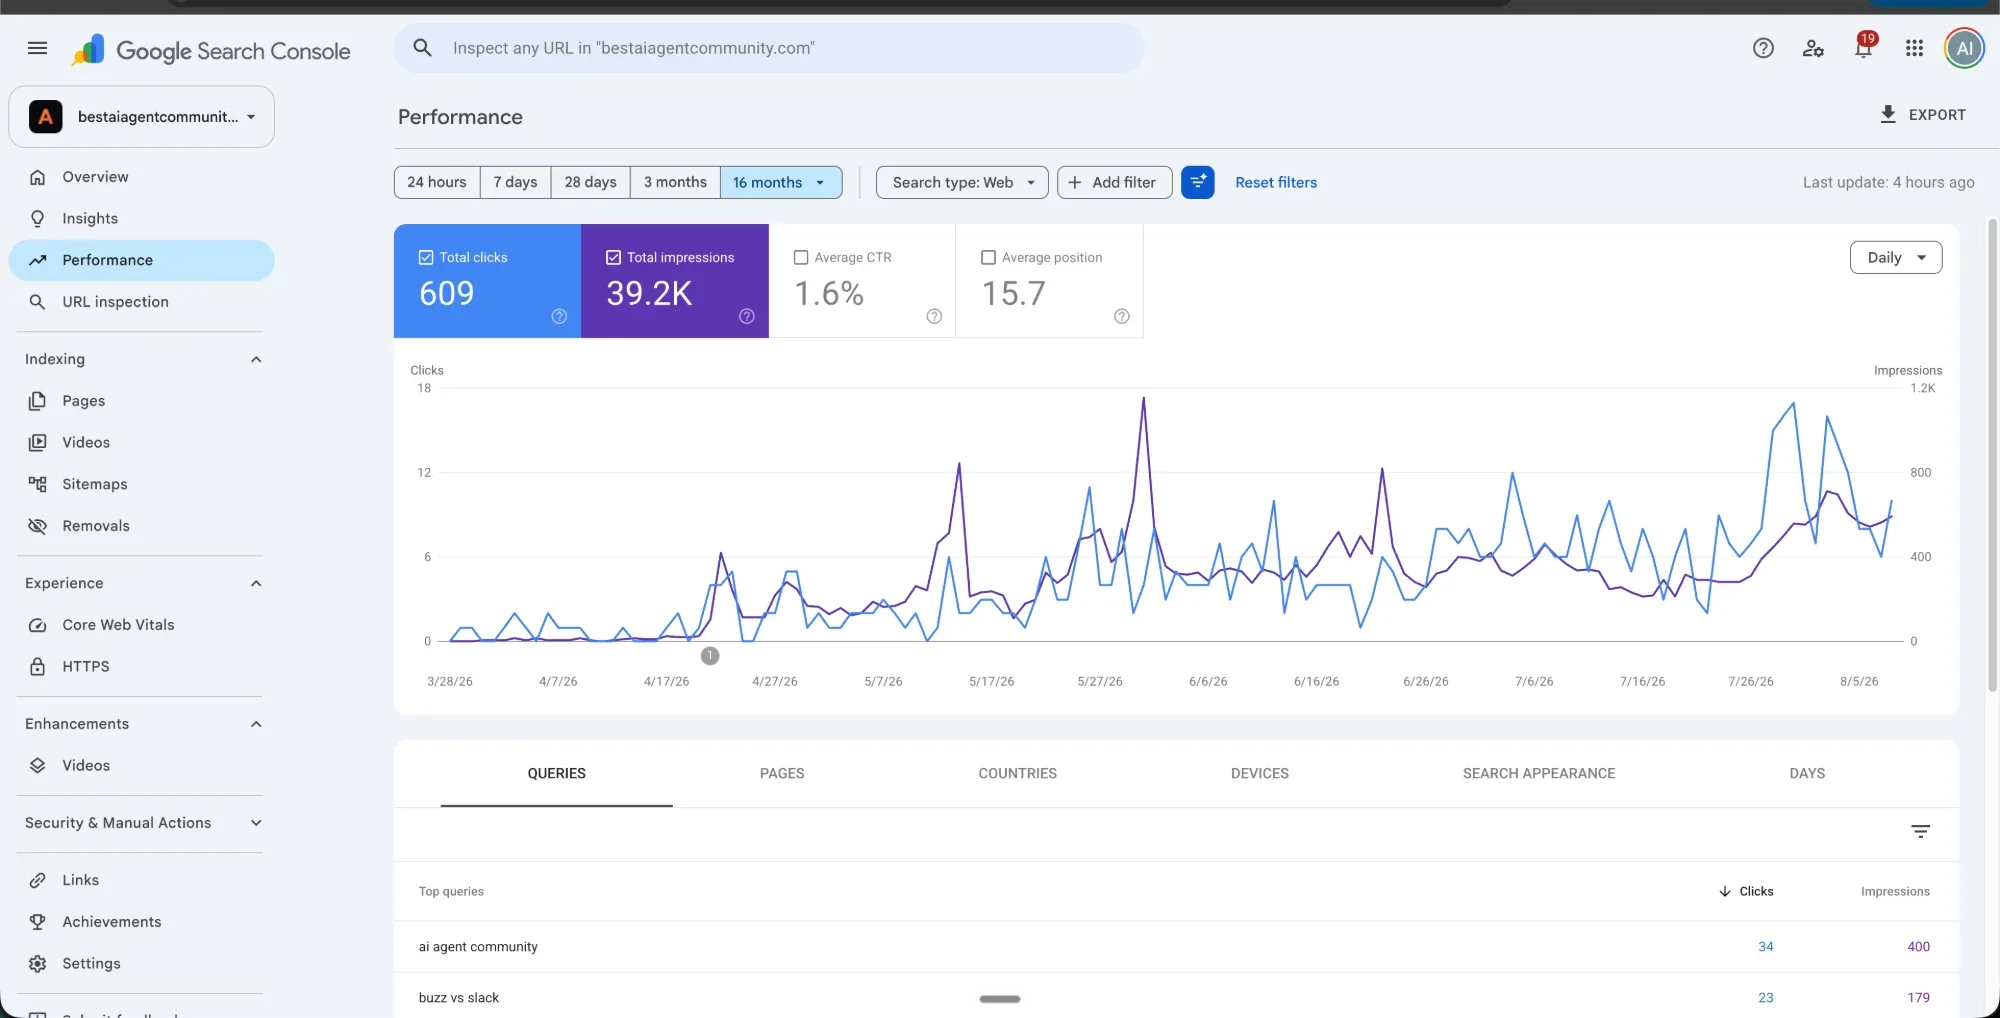Viewport: 2000px width, 1018px height.
Task: Open the account avatar menu
Action: pyautogui.click(x=1964, y=48)
